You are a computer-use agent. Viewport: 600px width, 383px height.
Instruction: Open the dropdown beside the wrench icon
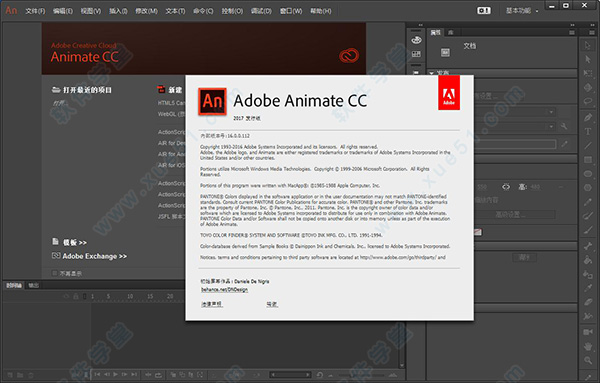[x=515, y=126]
